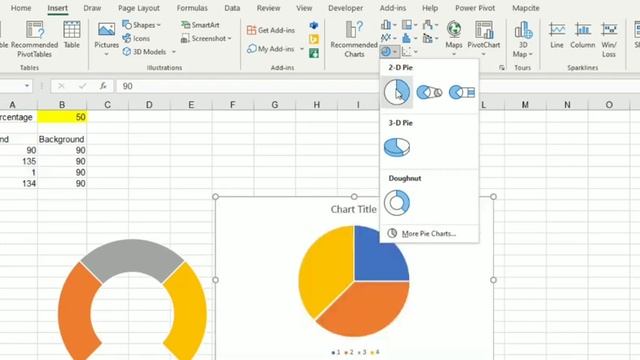Click the Chart Title text
The width and height of the screenshot is (640, 360).
tap(353, 209)
